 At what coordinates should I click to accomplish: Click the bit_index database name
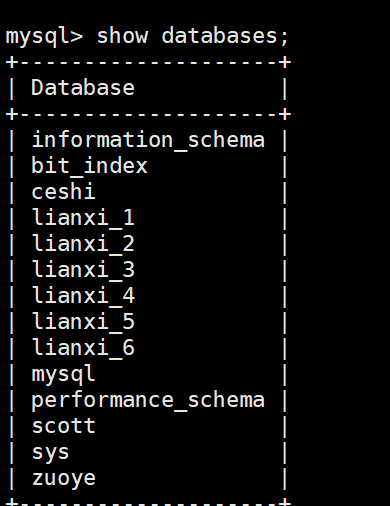pyautogui.click(x=89, y=166)
